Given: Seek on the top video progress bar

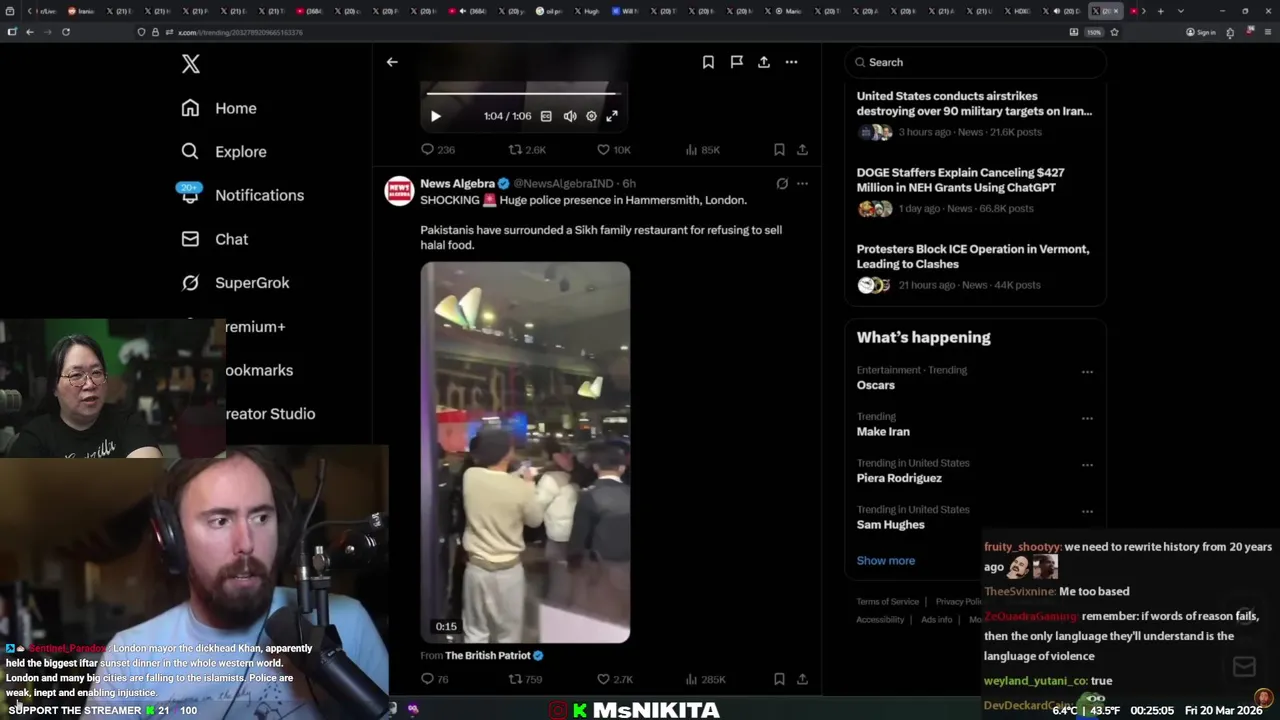Looking at the screenshot, I should pyautogui.click(x=525, y=93).
